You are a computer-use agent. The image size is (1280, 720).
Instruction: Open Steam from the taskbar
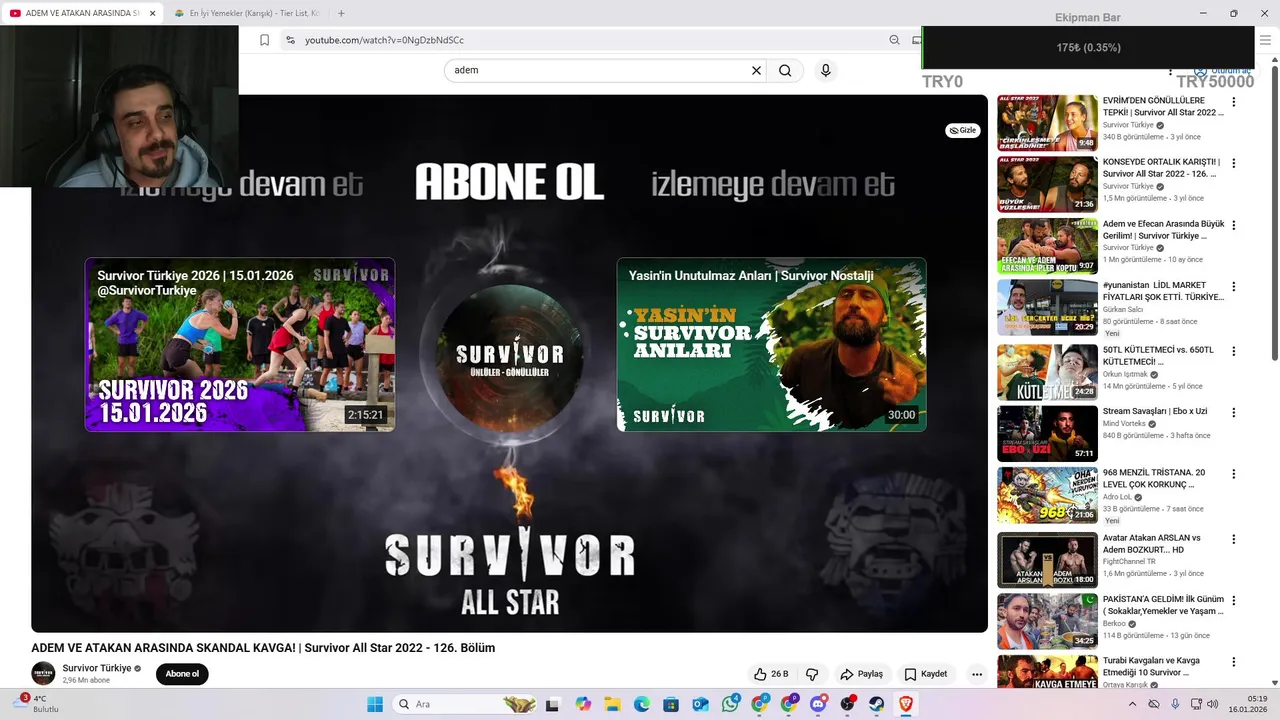coord(876,704)
